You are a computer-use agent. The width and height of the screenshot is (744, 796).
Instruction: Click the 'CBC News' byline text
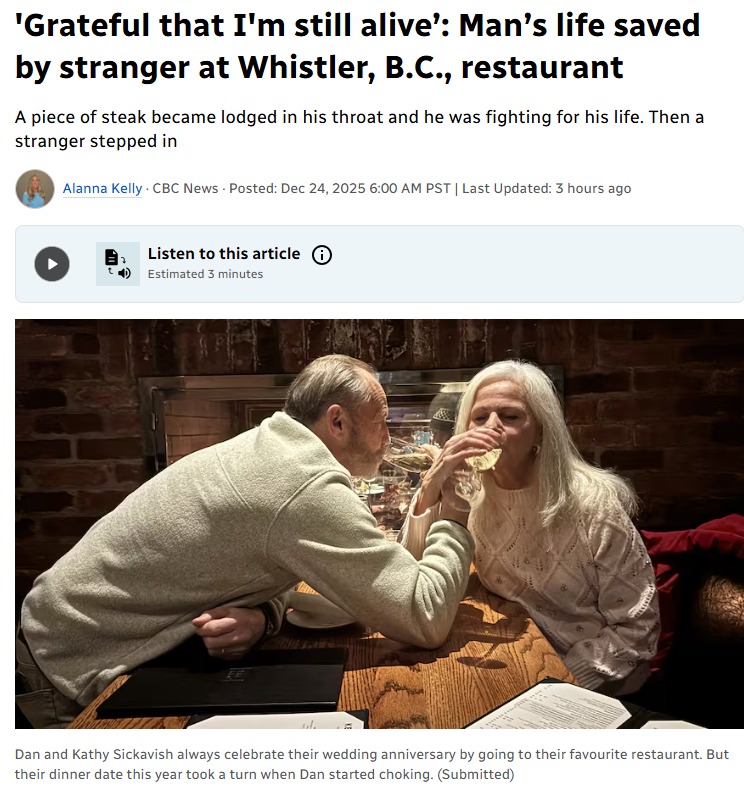coord(185,188)
